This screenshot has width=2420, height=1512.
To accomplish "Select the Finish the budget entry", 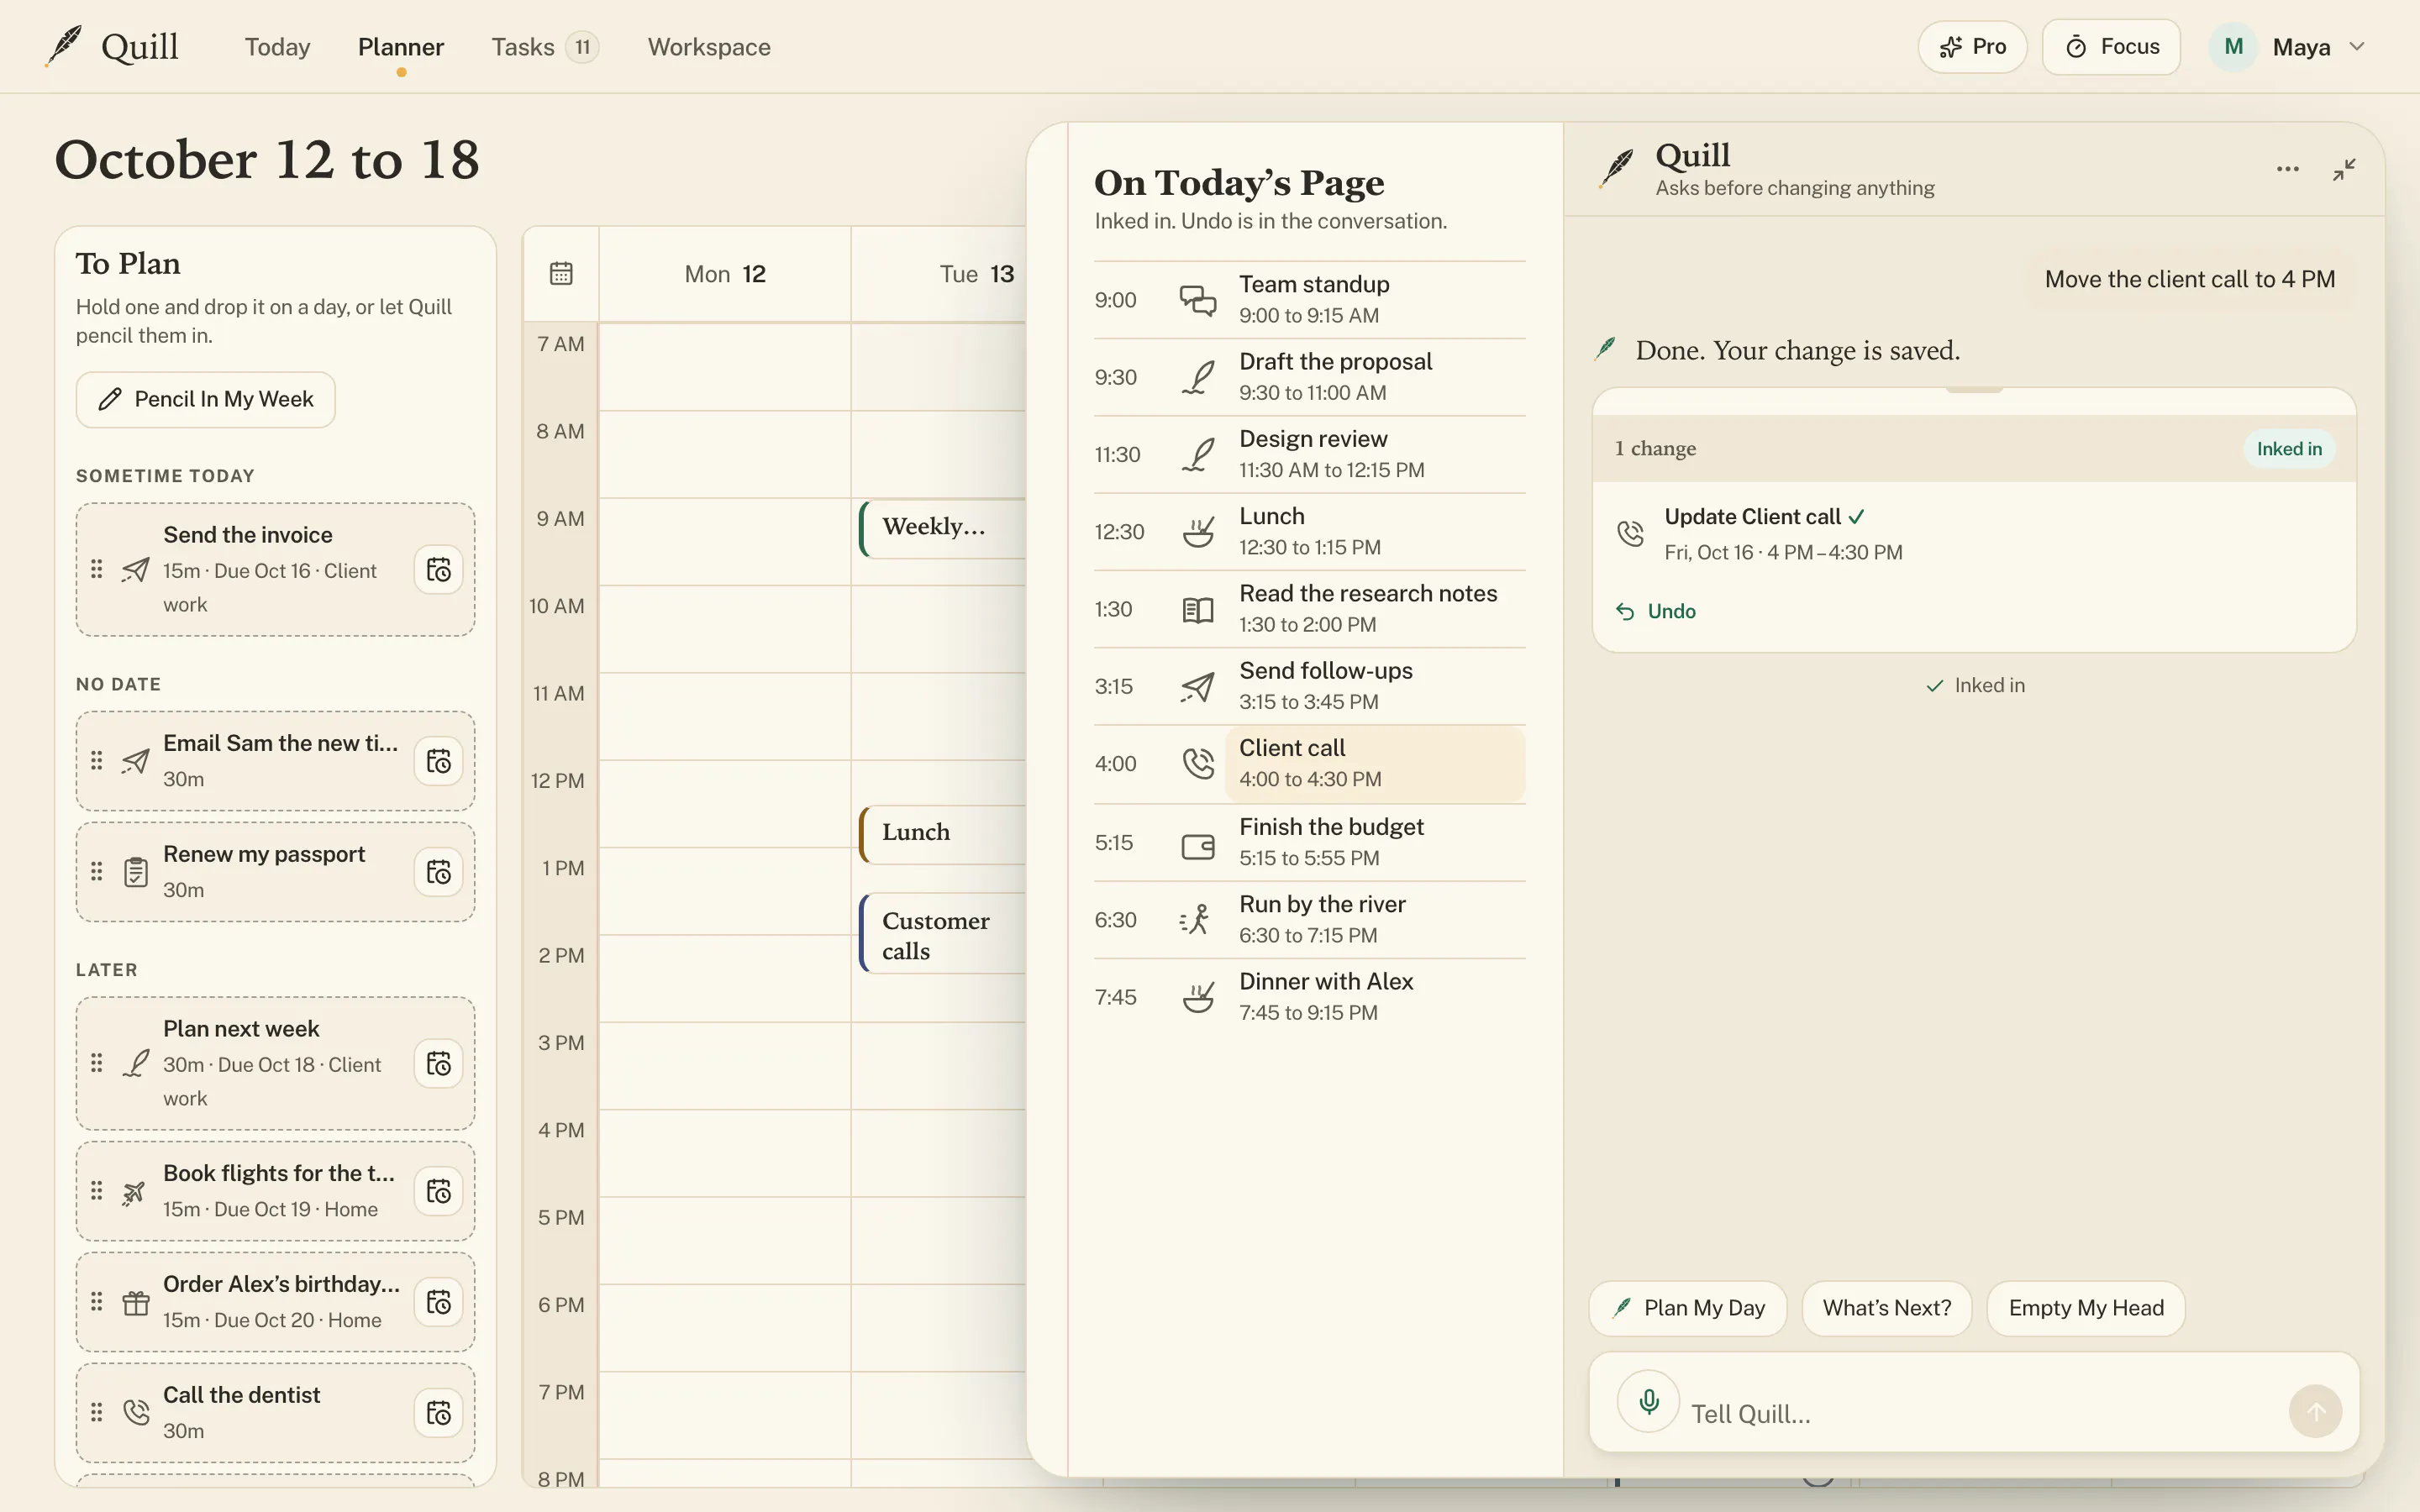I will pos(1310,842).
